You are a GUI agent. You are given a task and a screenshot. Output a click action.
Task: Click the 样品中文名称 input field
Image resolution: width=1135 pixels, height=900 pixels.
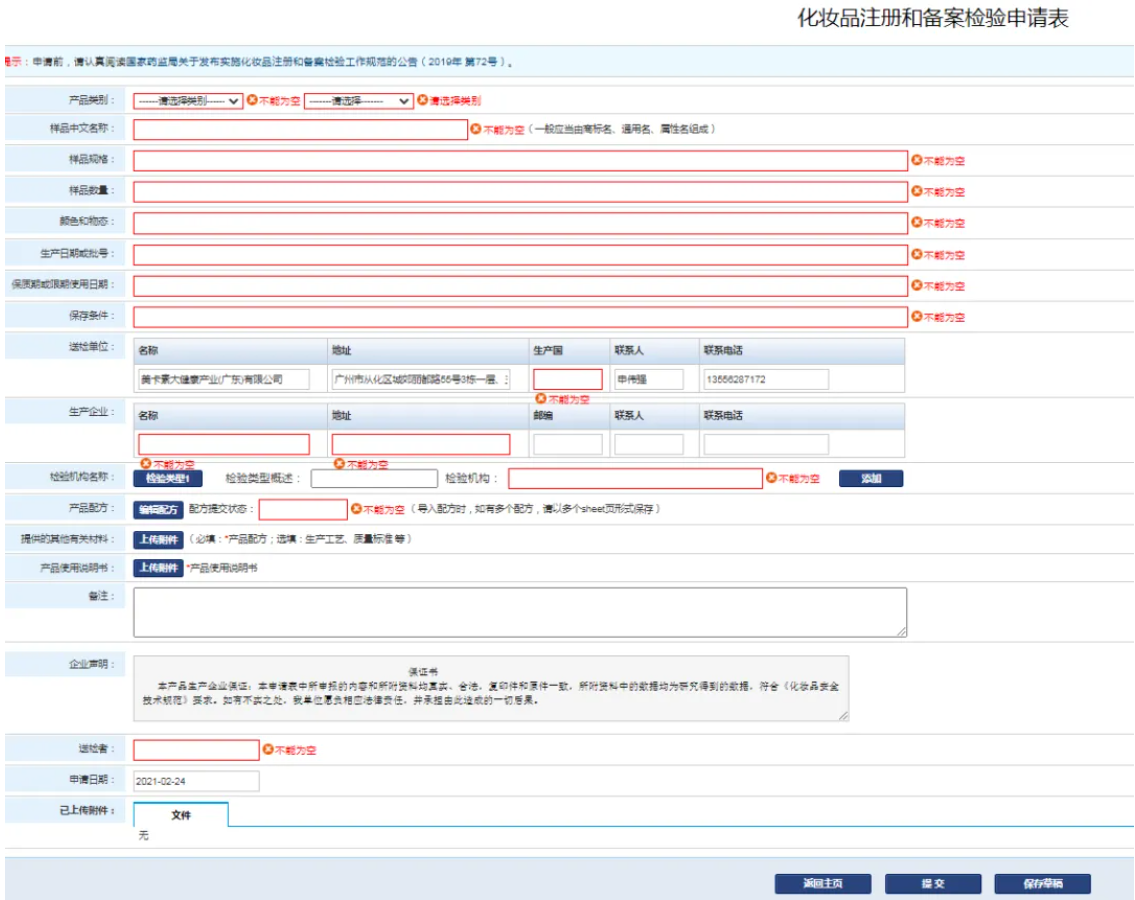click(x=300, y=130)
